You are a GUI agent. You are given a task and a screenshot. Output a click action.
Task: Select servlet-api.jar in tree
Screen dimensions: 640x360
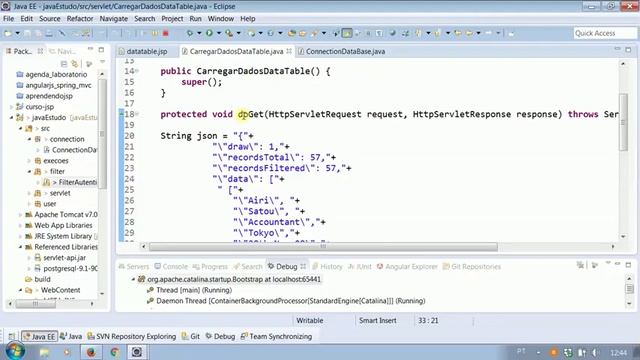[60, 258]
